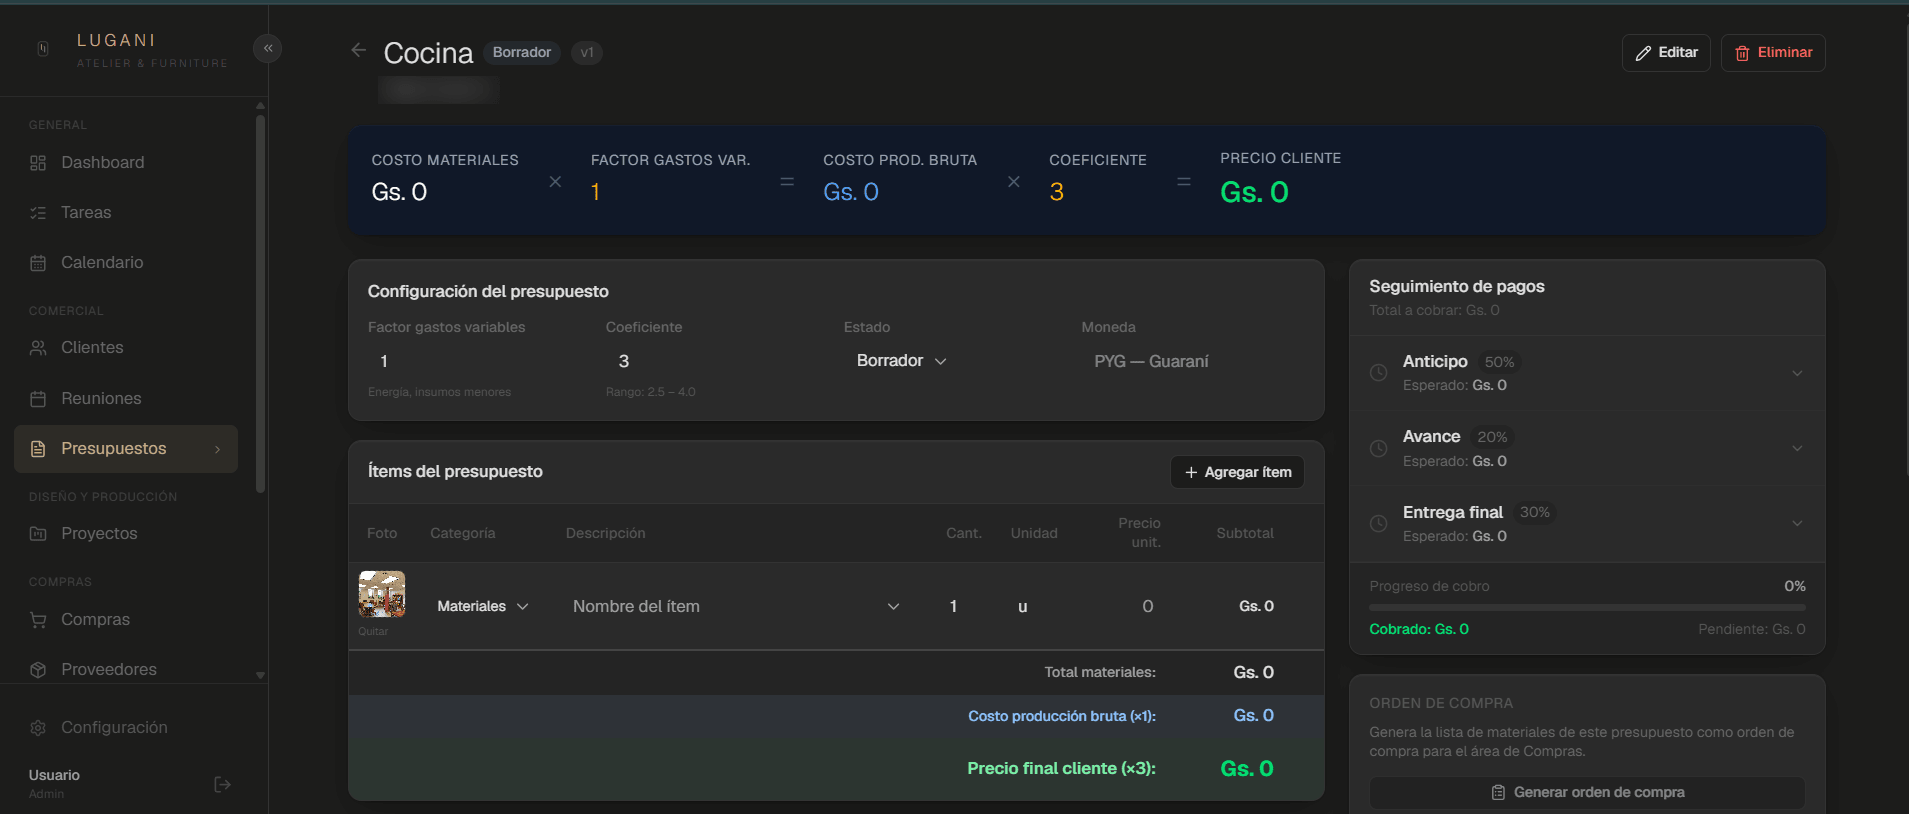The width and height of the screenshot is (1909, 814).
Task: Click the Compras shopping cart icon
Action: 38,620
